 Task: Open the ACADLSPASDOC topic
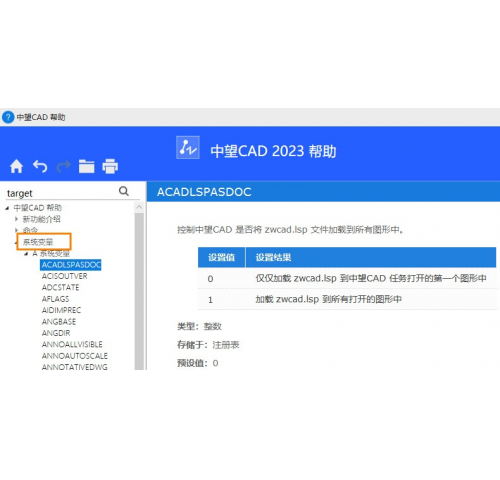(71, 265)
